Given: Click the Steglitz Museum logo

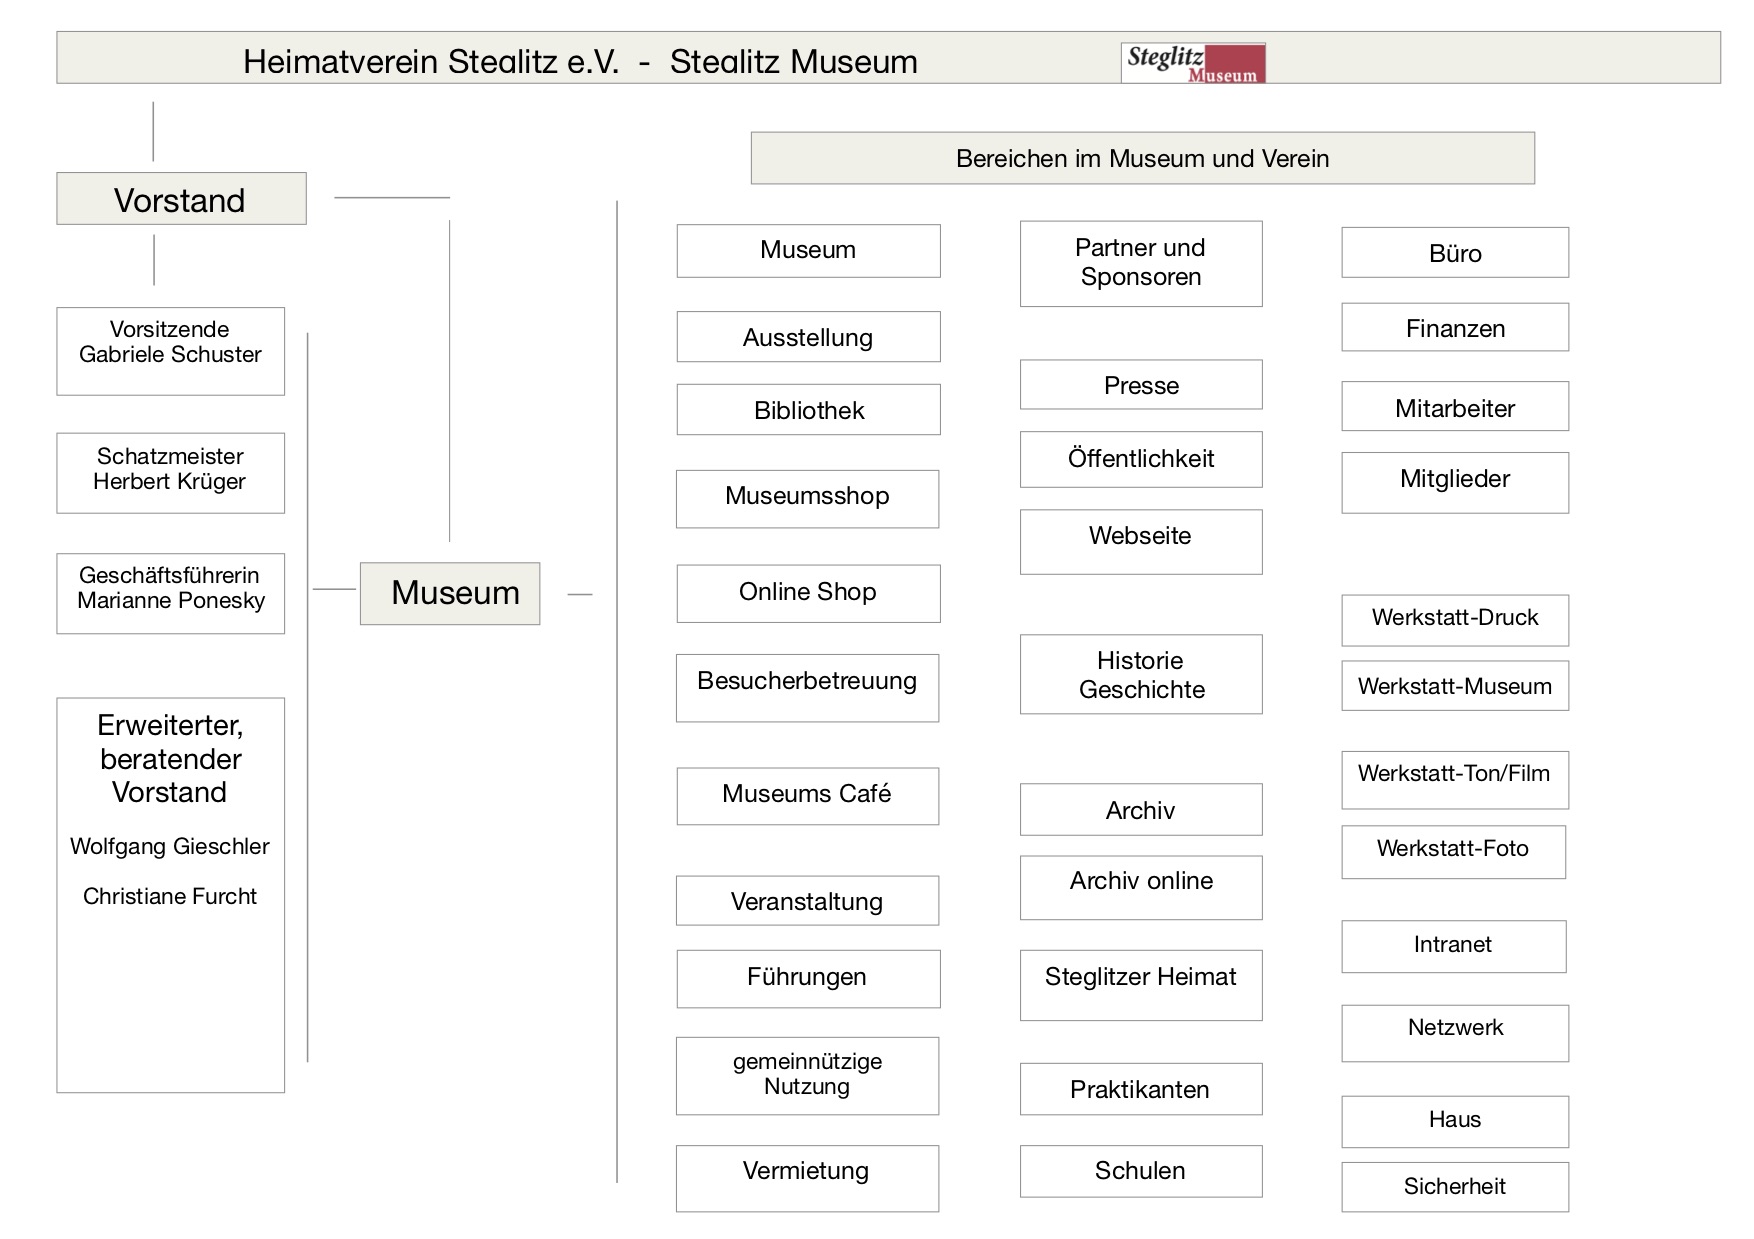Looking at the screenshot, I should [x=1193, y=63].
